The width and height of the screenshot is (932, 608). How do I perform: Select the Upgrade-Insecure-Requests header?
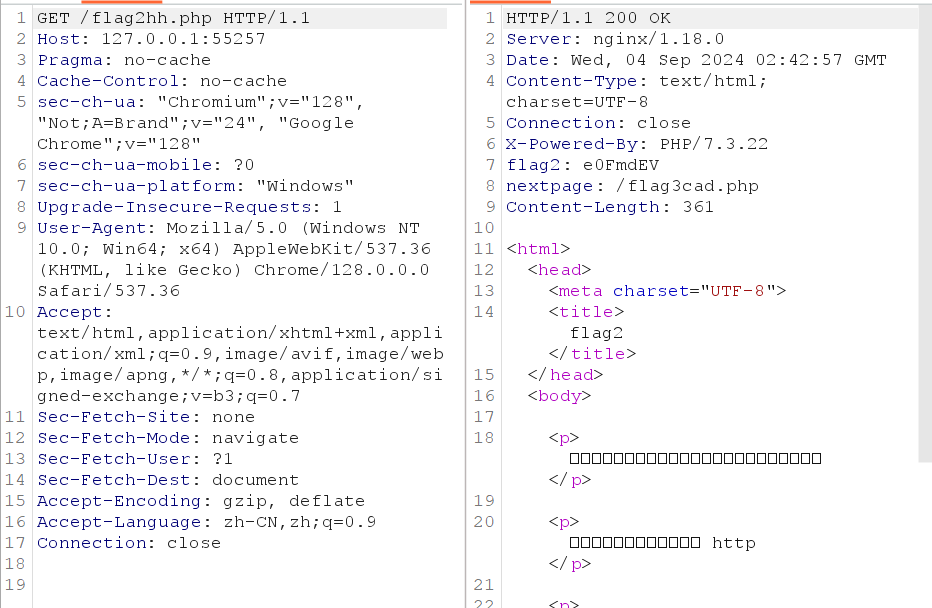189,207
